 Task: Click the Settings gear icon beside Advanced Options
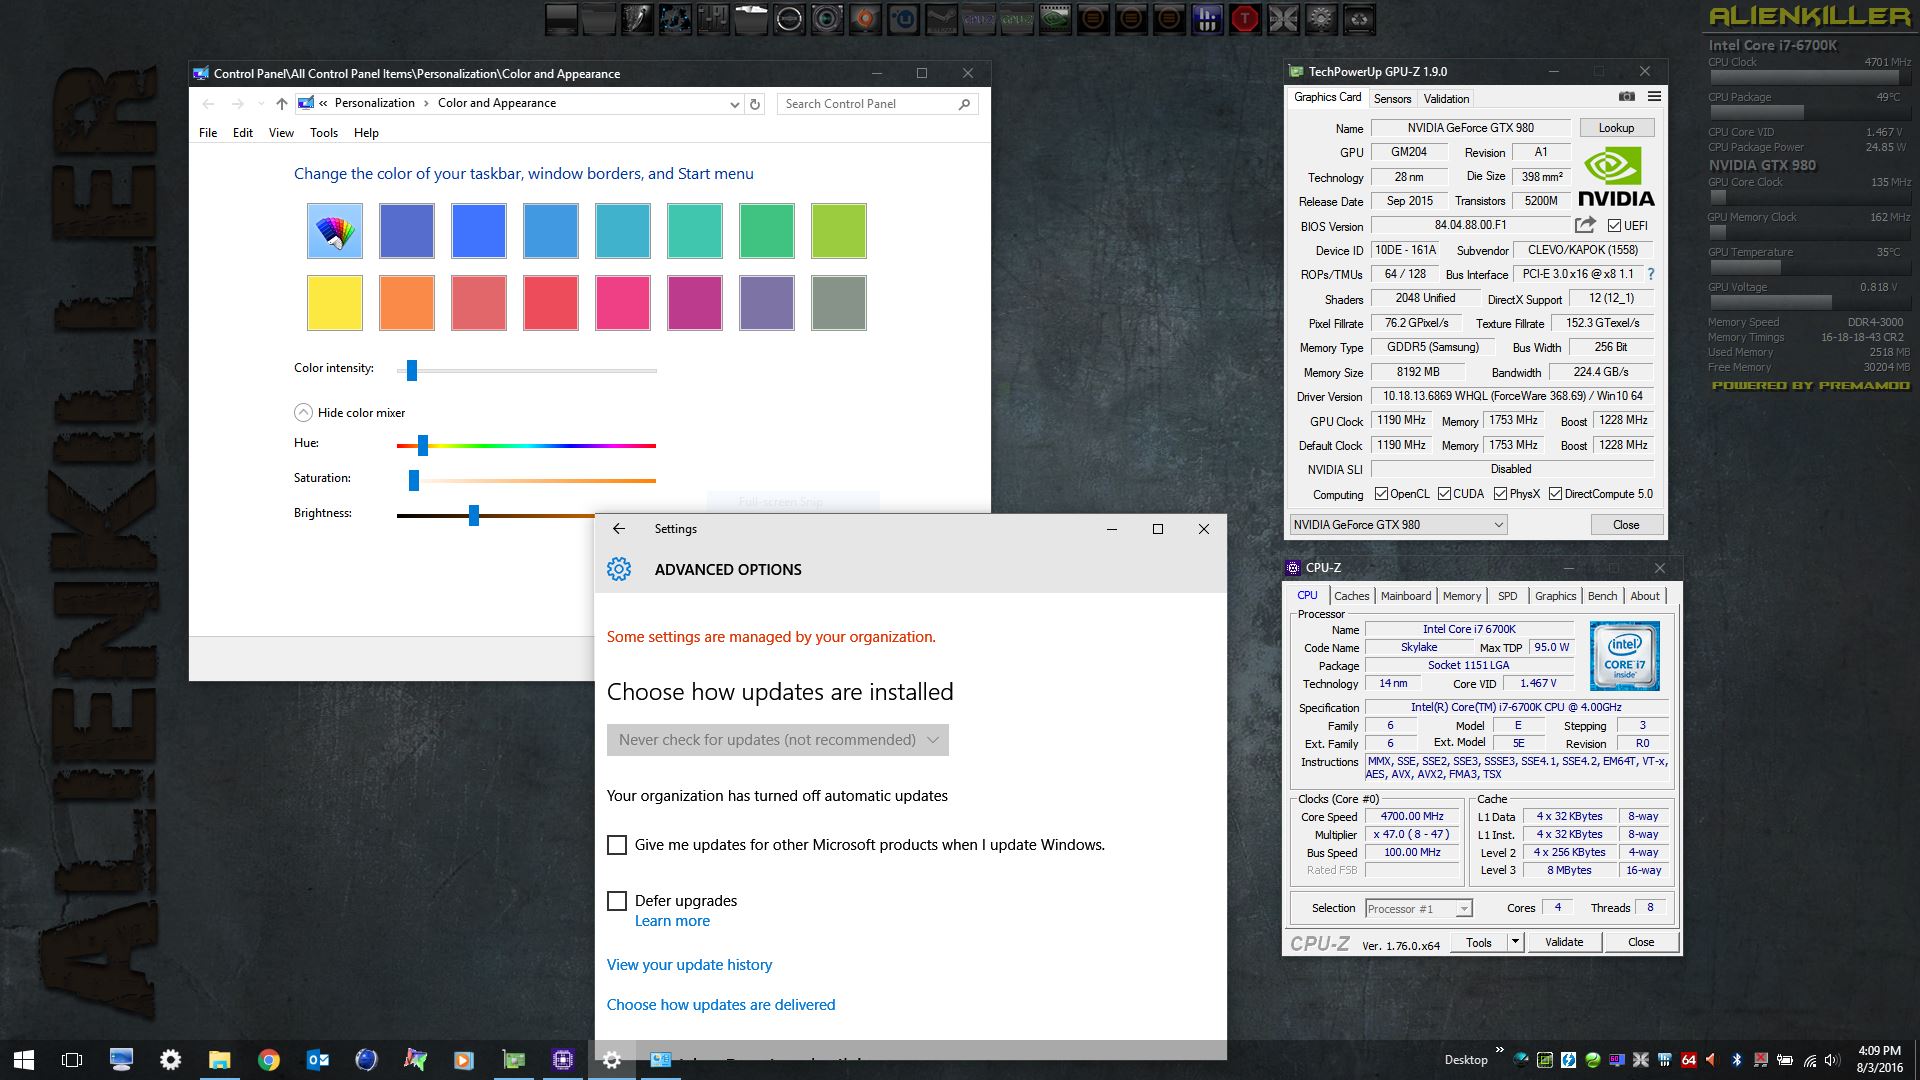point(619,569)
